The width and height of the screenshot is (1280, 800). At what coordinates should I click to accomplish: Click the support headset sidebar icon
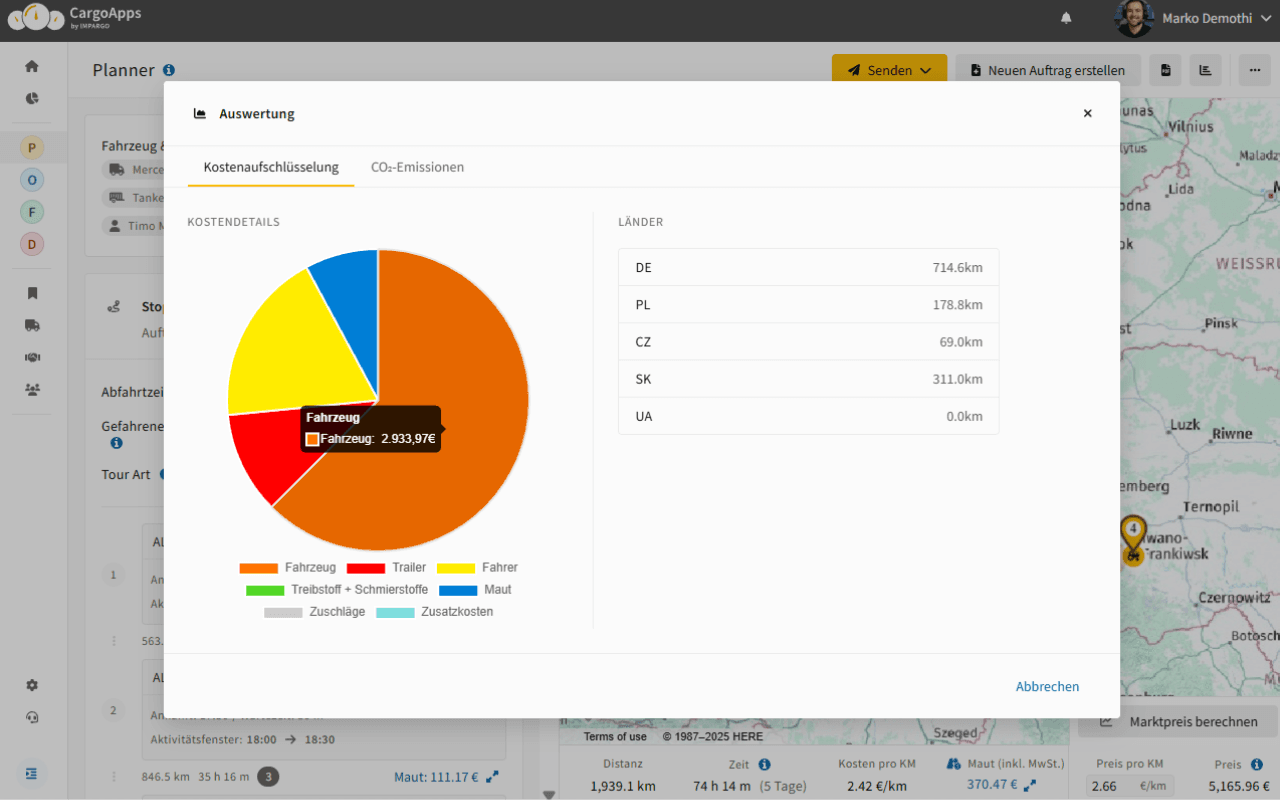pos(32,717)
